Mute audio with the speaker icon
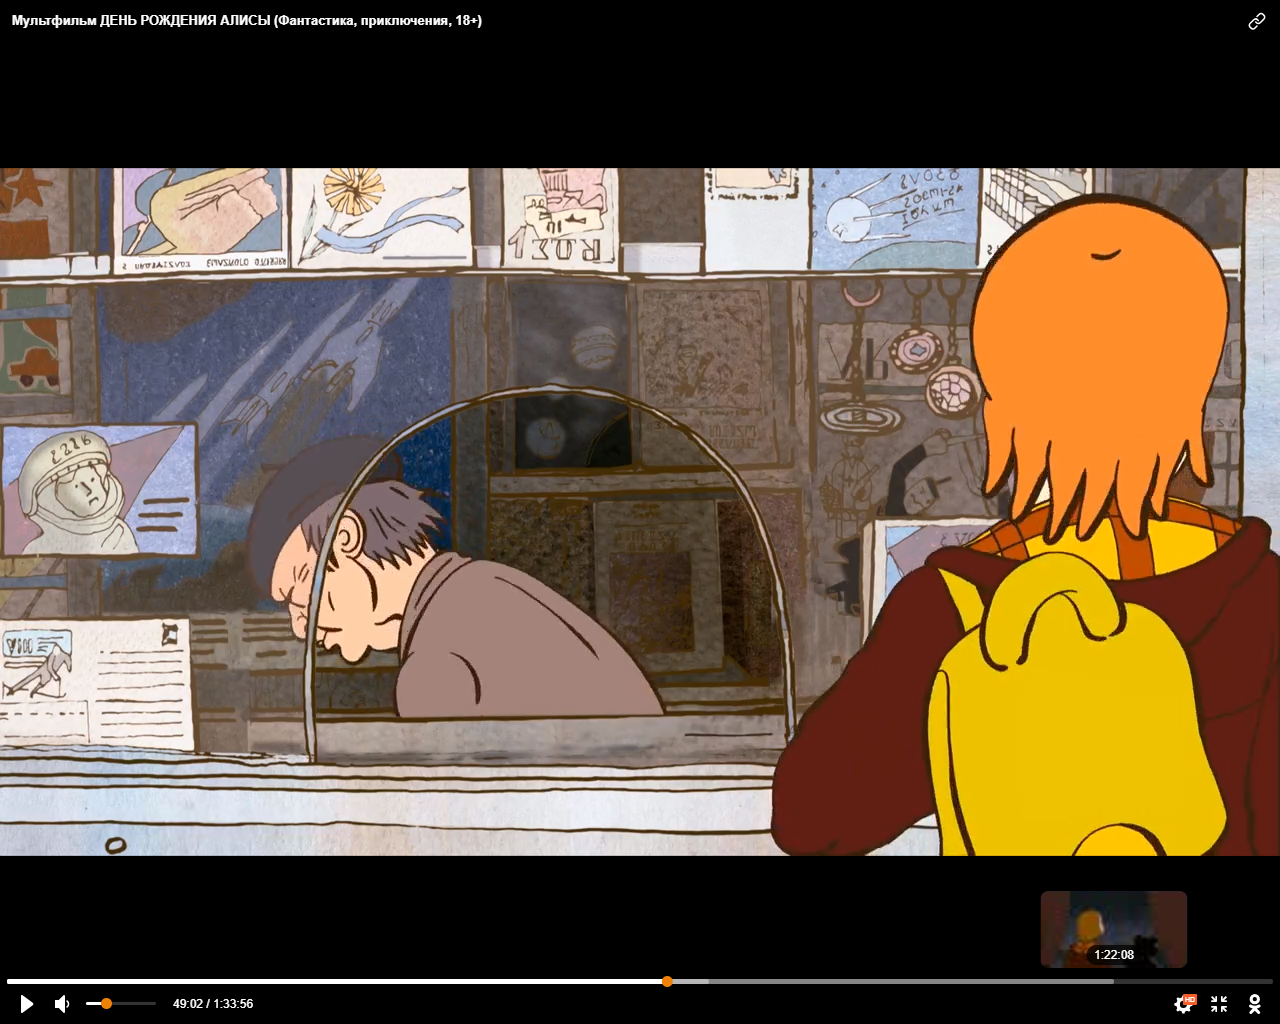The width and height of the screenshot is (1280, 1024). pyautogui.click(x=62, y=1004)
